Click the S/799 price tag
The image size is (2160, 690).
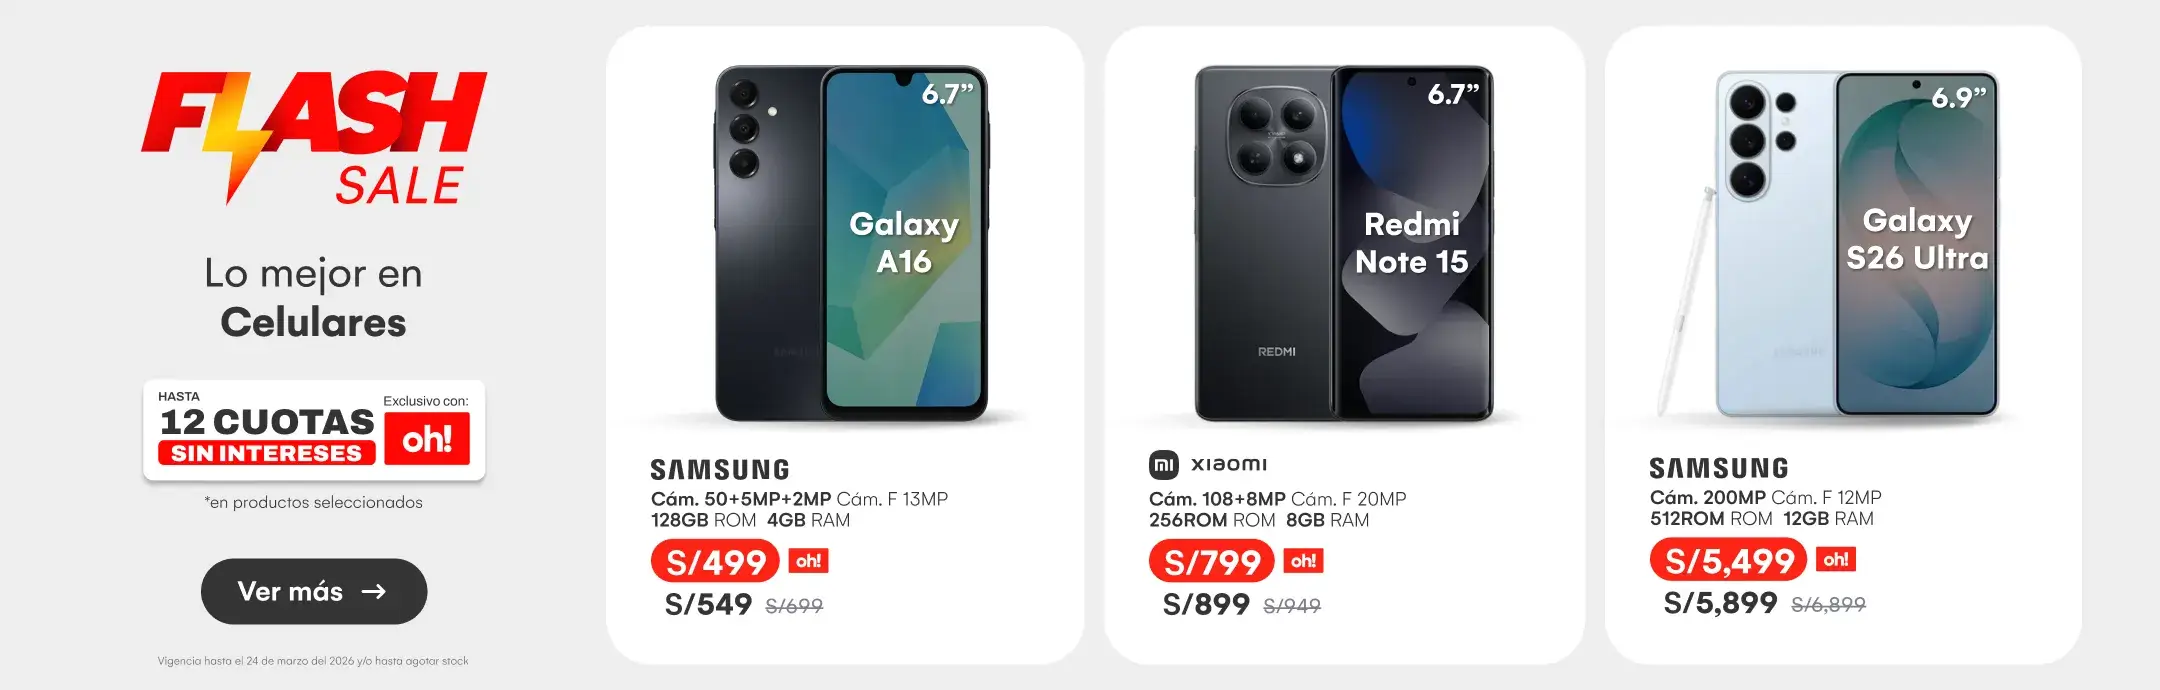[1212, 562]
